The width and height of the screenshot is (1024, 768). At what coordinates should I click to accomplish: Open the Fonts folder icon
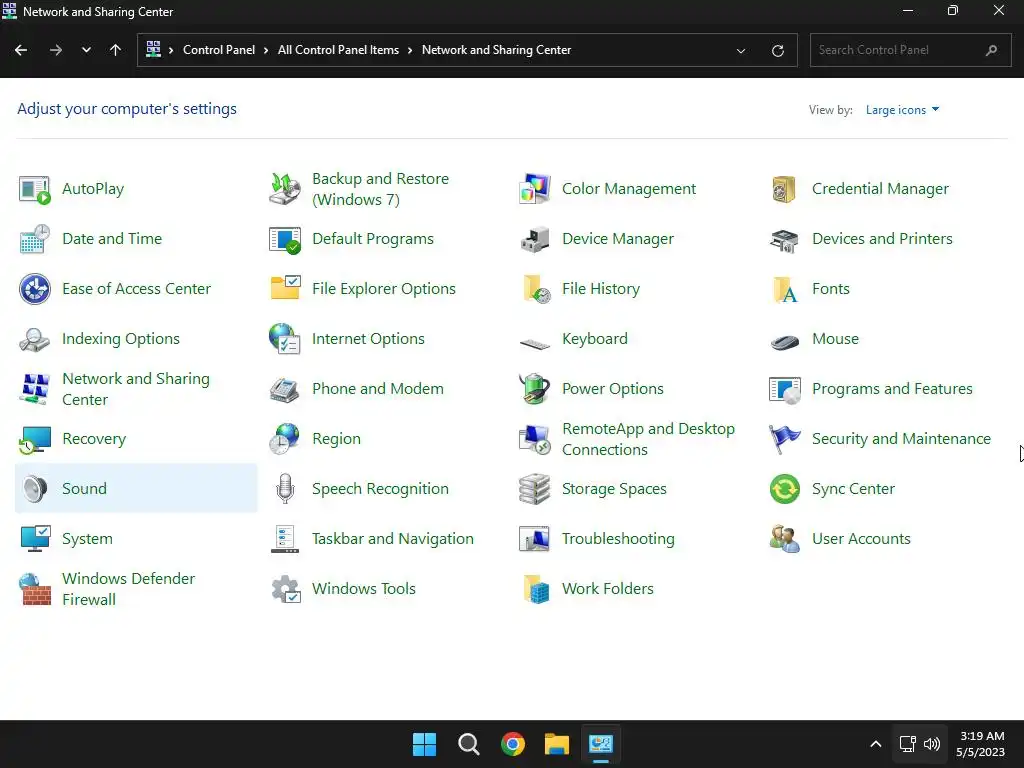[784, 289]
